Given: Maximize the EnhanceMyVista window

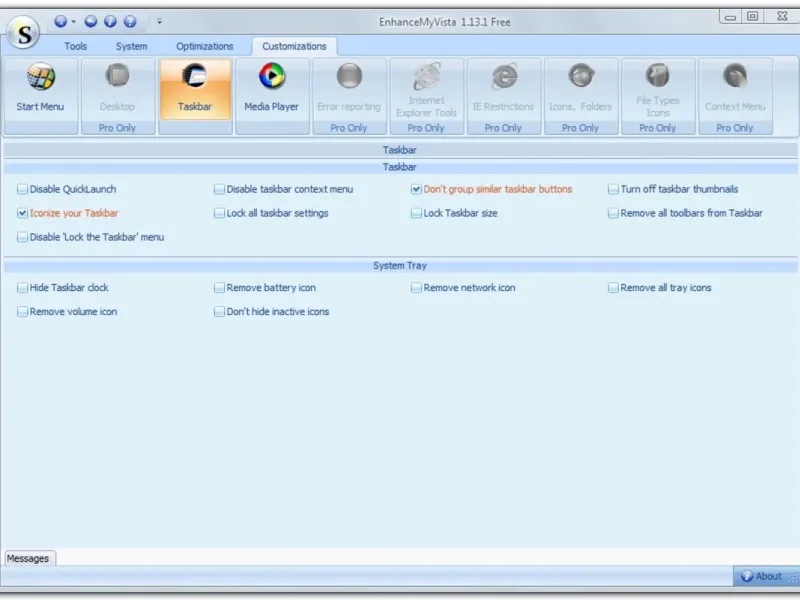Looking at the screenshot, I should click(753, 16).
